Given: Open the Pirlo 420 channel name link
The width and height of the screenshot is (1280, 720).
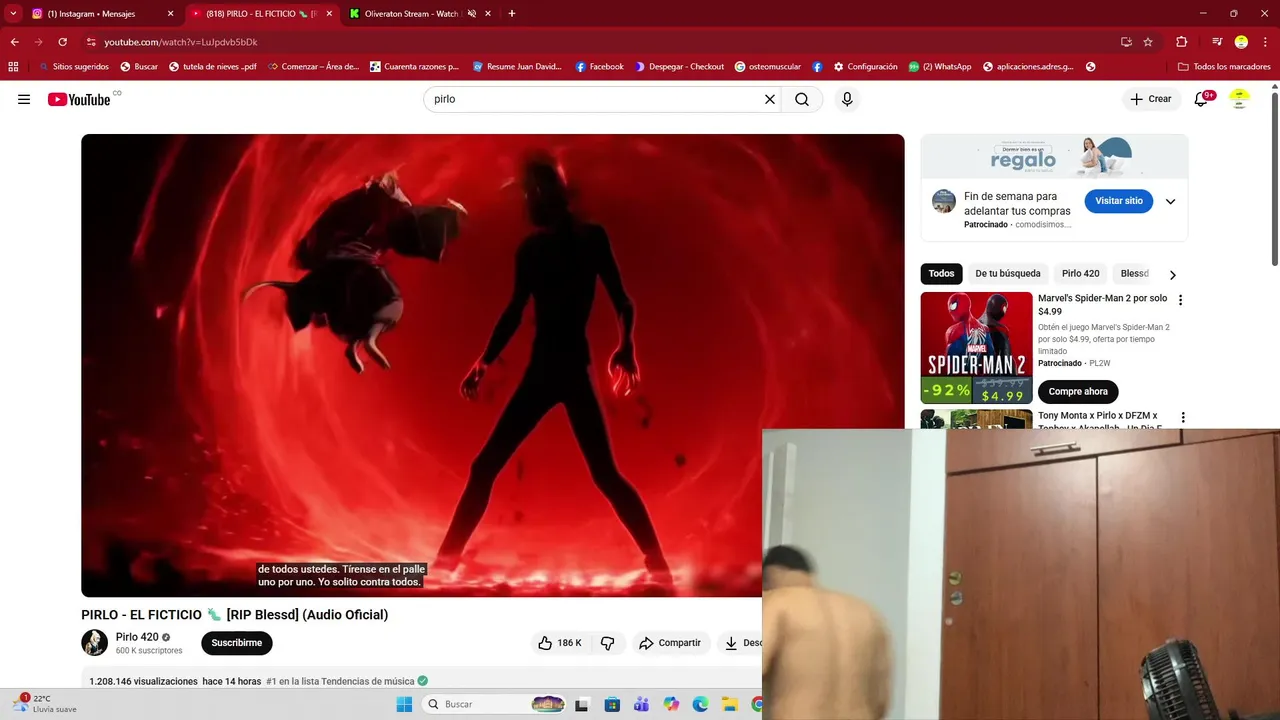Looking at the screenshot, I should tap(137, 637).
